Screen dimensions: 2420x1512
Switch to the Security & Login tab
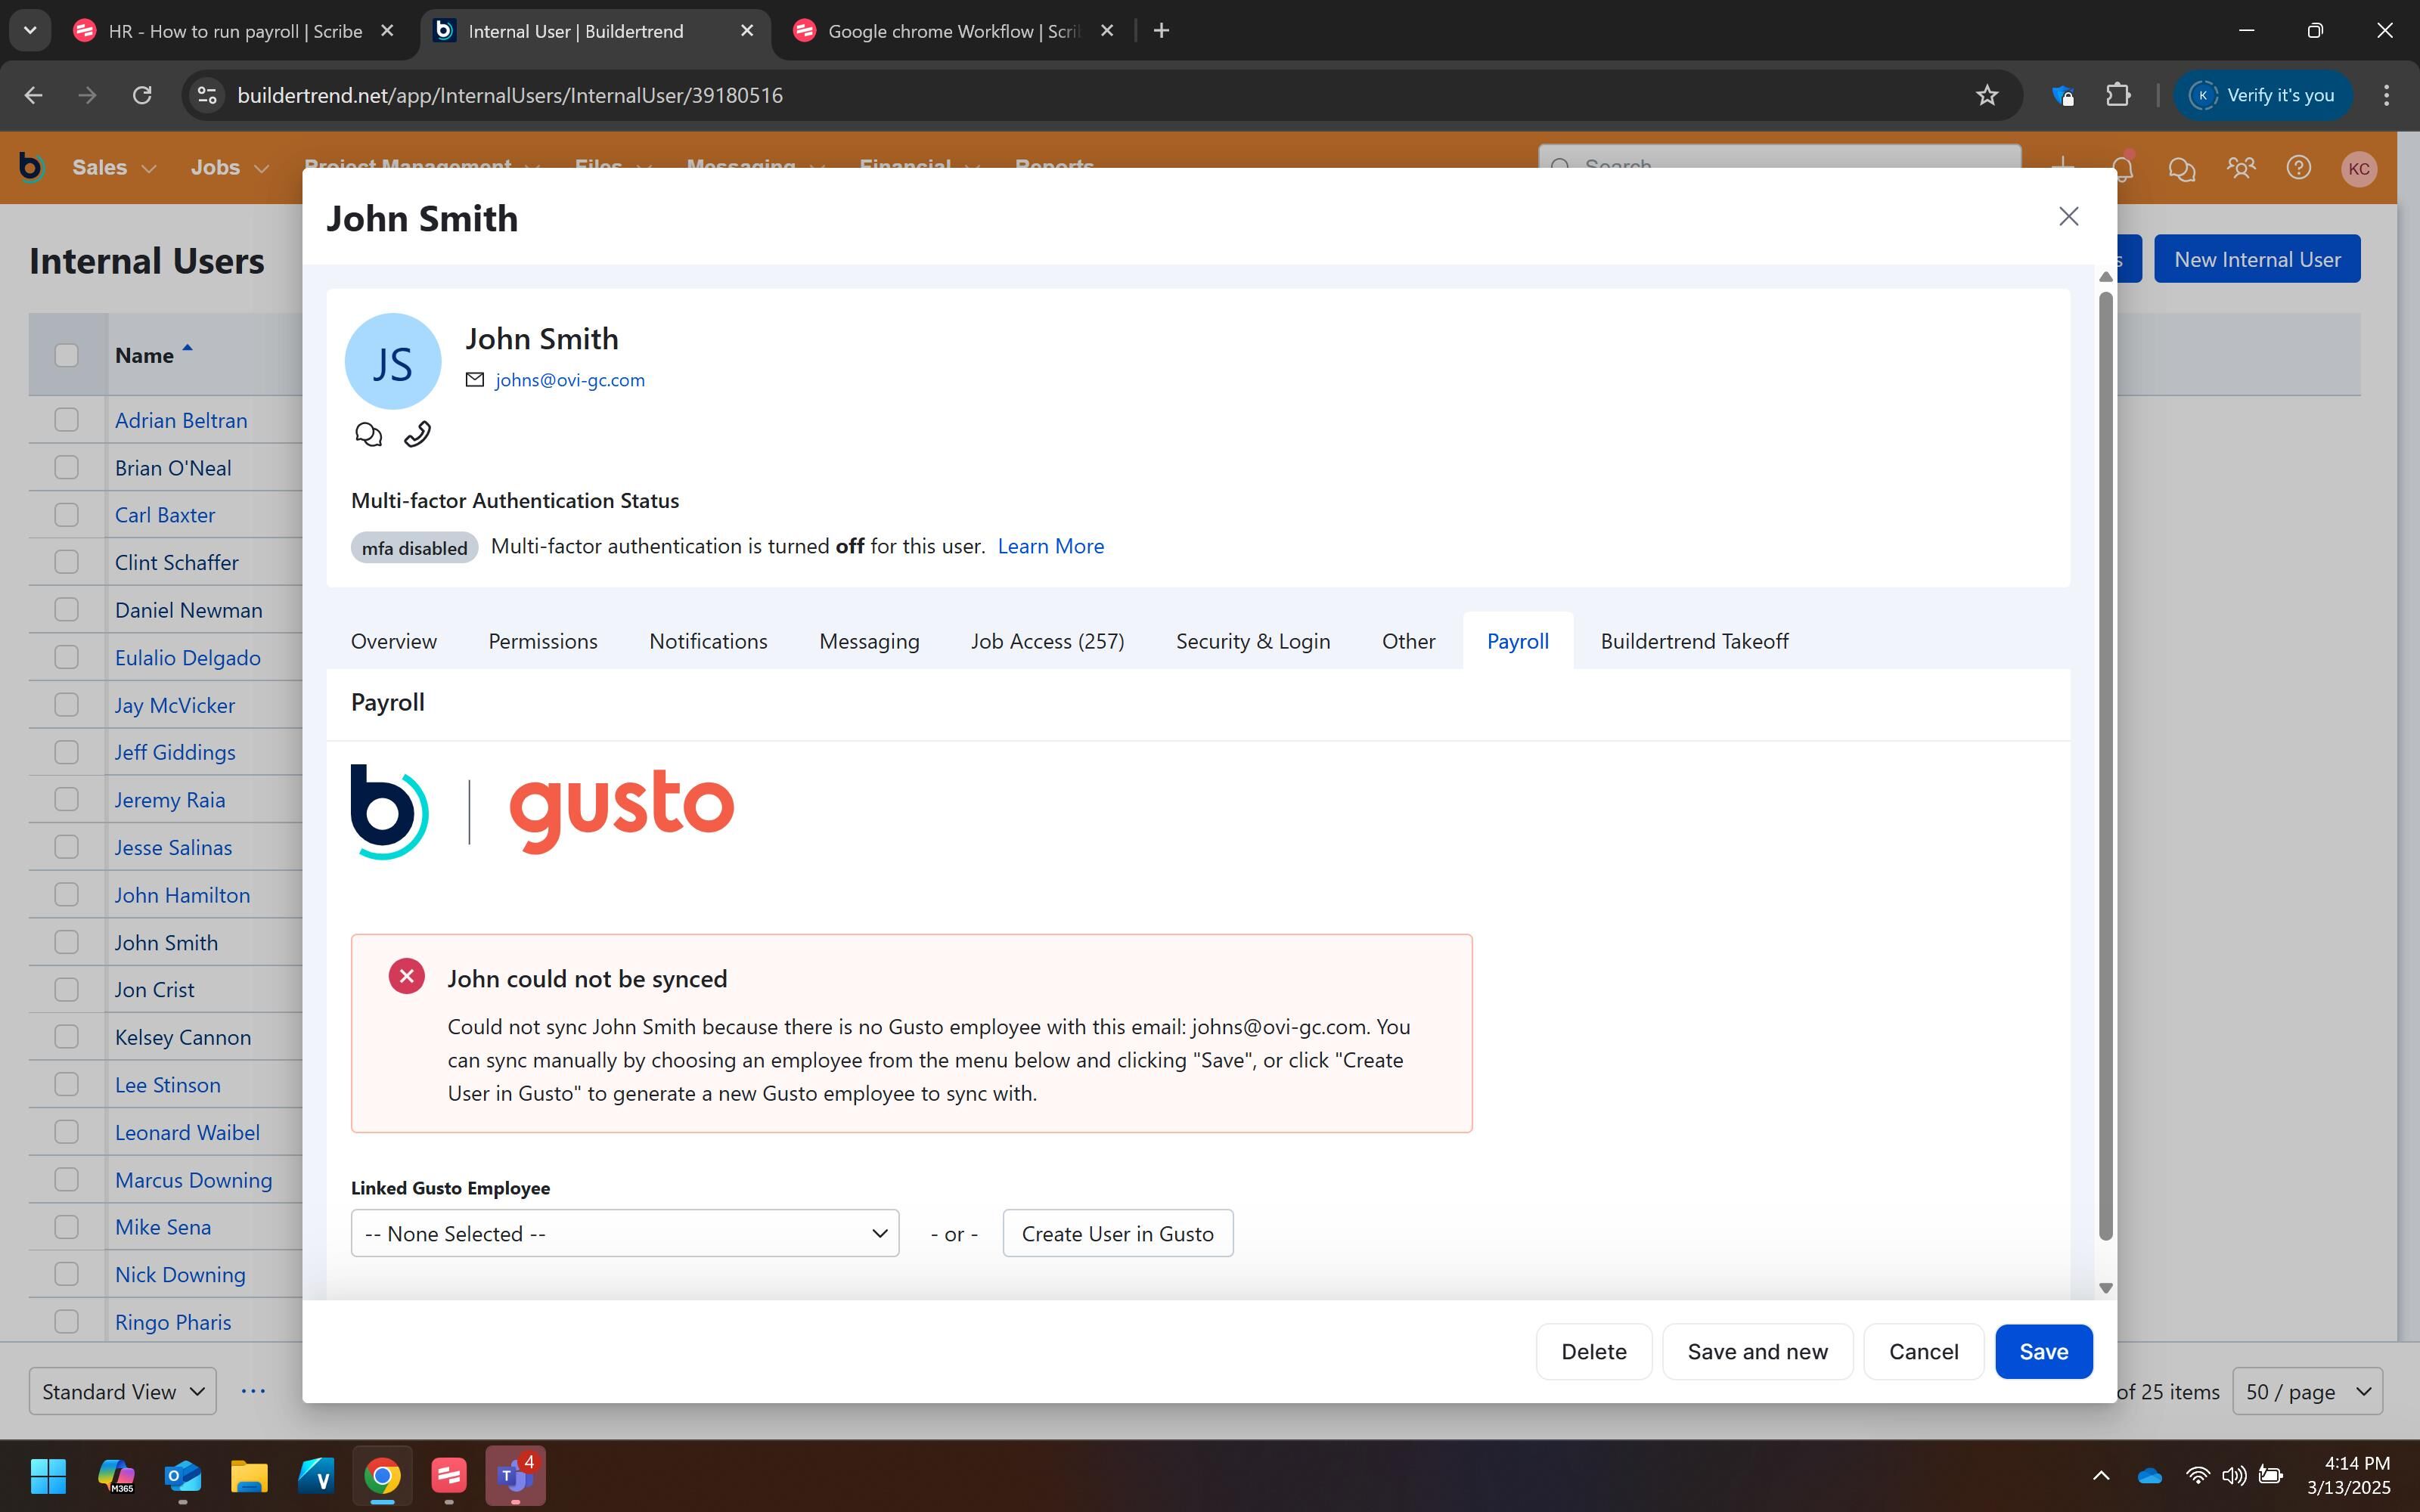[x=1253, y=641]
